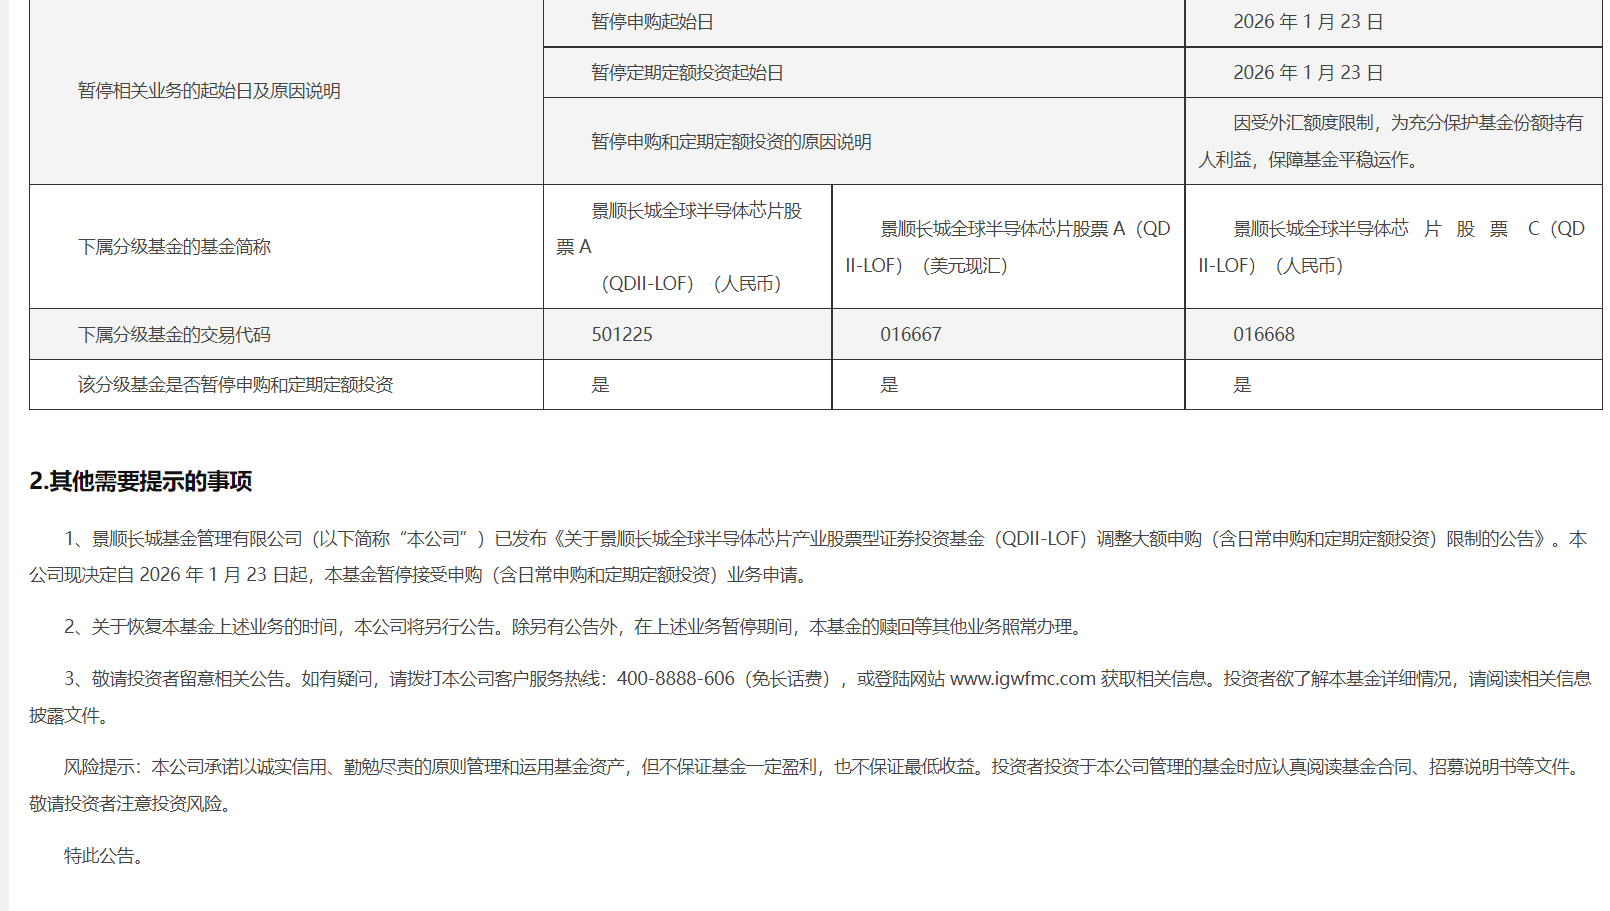Click the '因受外汇额度限制' reason text cell
The height and width of the screenshot is (911, 1610).
[x=1393, y=141]
